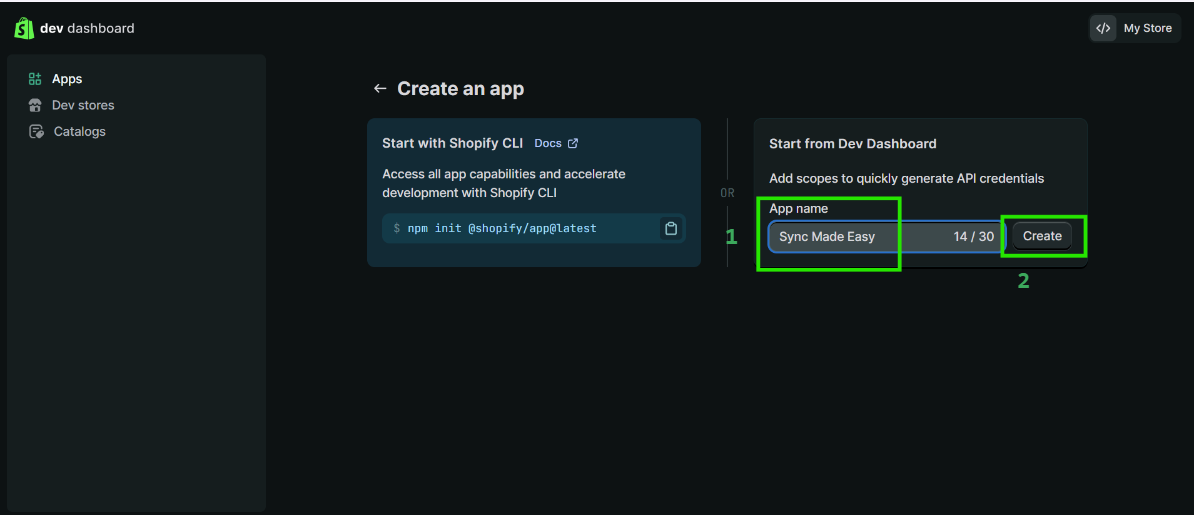Click the Create button
The width and height of the screenshot is (1194, 515).
click(1042, 236)
